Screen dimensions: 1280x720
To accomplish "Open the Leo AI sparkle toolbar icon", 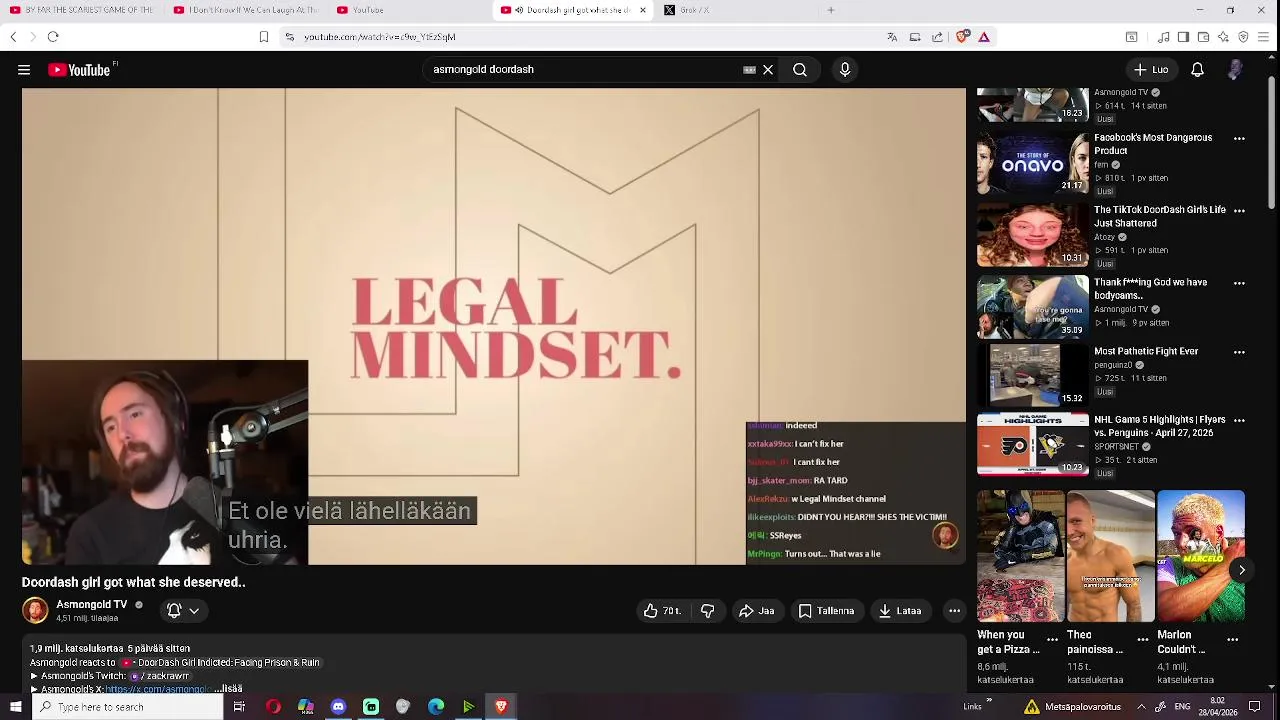I will point(1223,37).
